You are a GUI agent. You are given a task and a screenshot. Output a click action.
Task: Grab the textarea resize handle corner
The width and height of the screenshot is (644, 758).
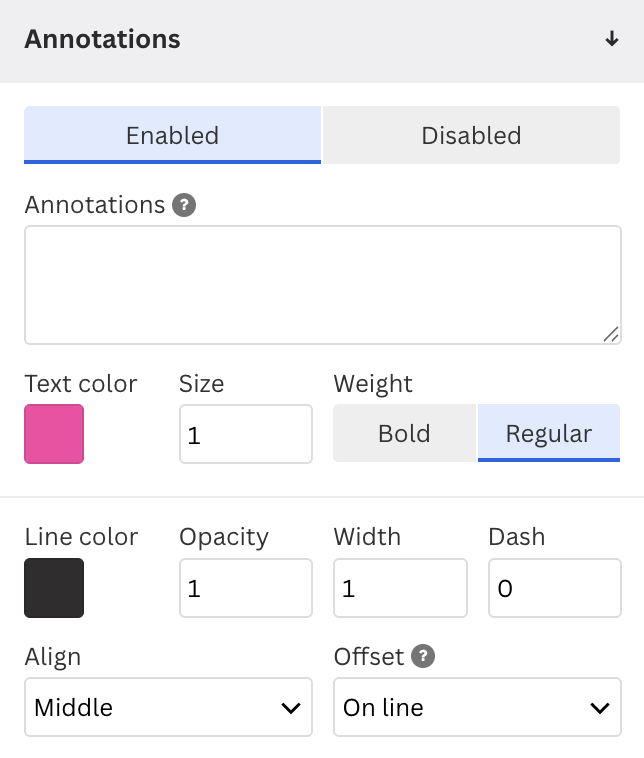(x=611, y=334)
